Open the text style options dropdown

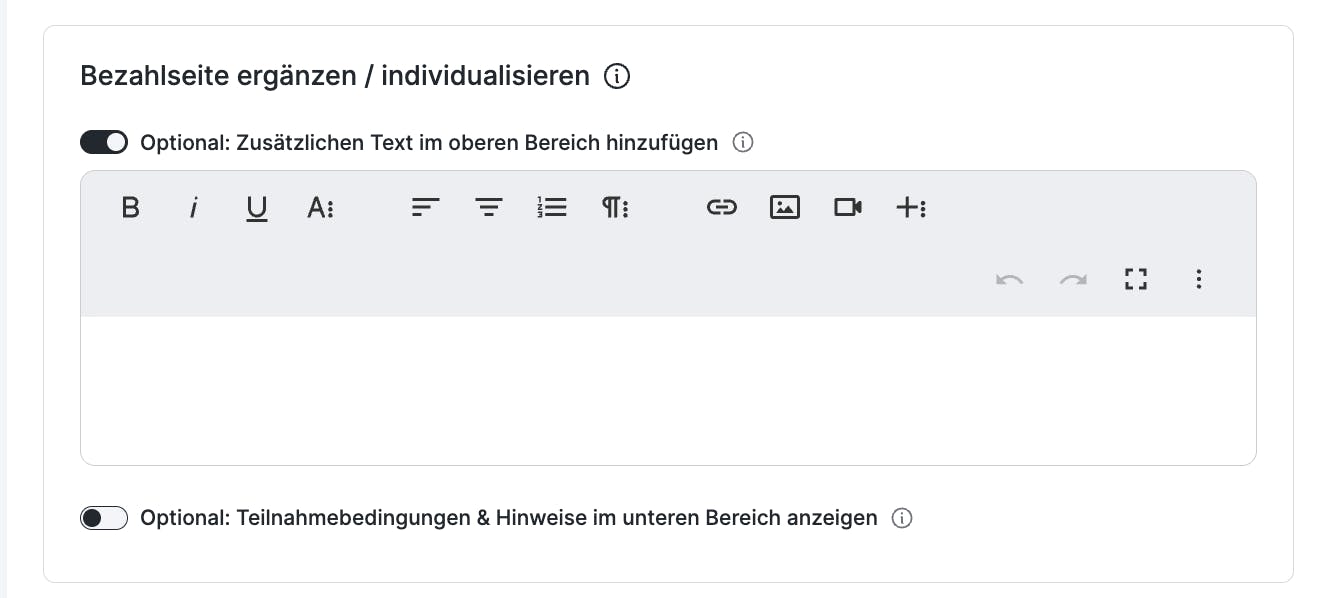tap(320, 208)
